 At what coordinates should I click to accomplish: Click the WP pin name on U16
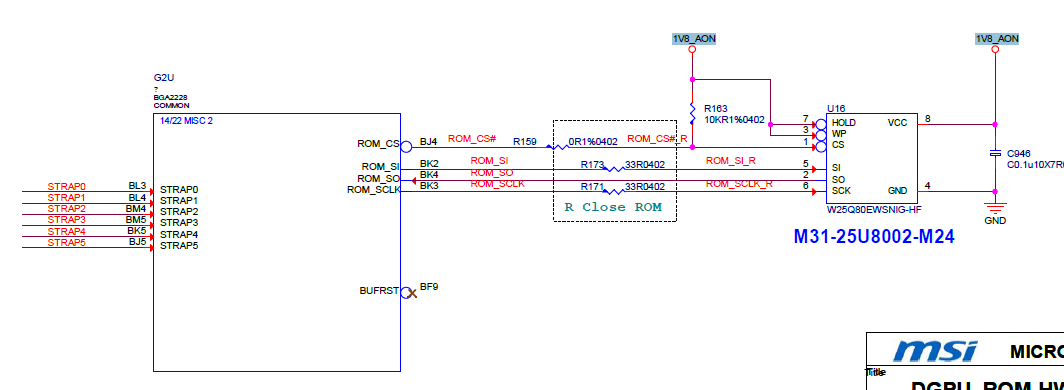pyautogui.click(x=839, y=134)
